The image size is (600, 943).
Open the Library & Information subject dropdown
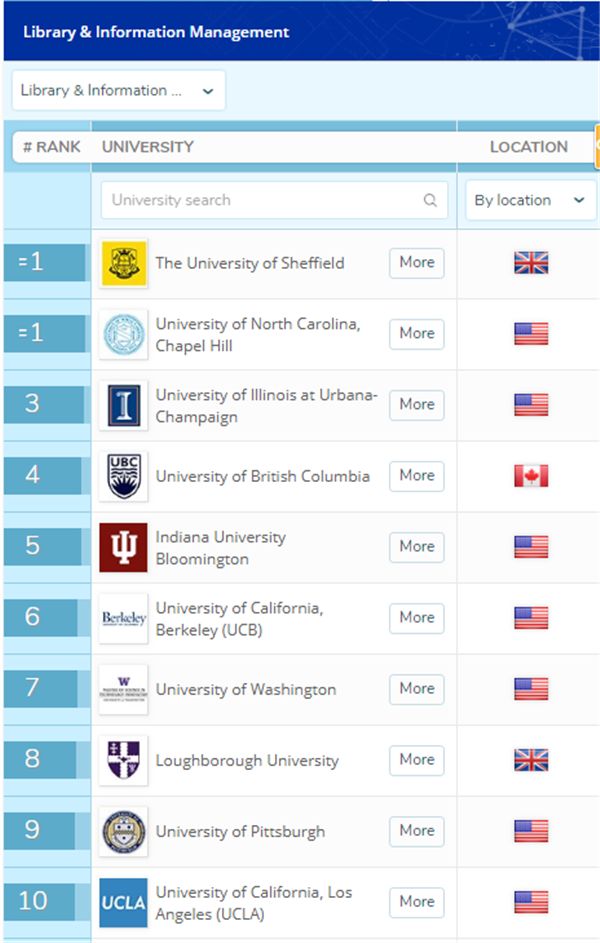[x=118, y=91]
